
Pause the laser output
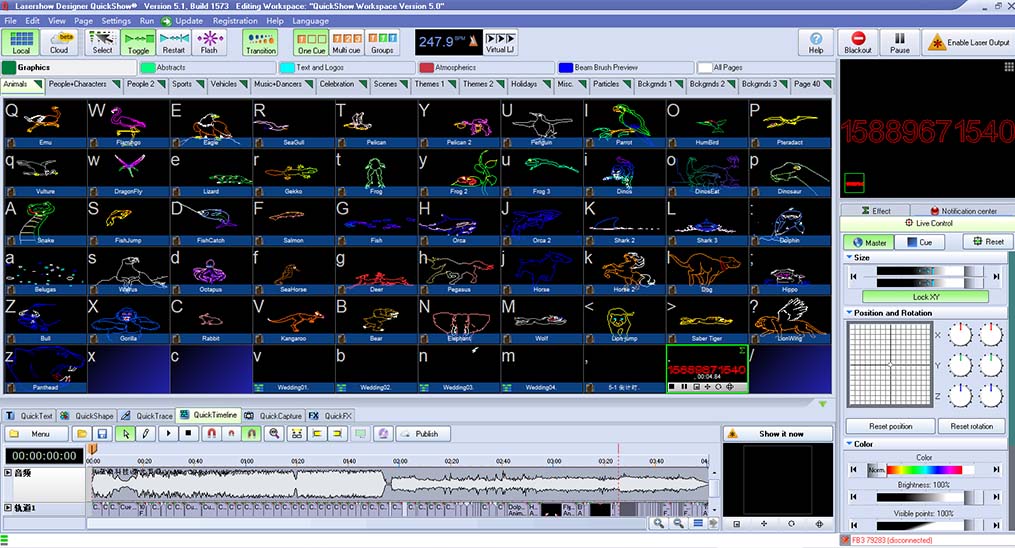point(900,42)
